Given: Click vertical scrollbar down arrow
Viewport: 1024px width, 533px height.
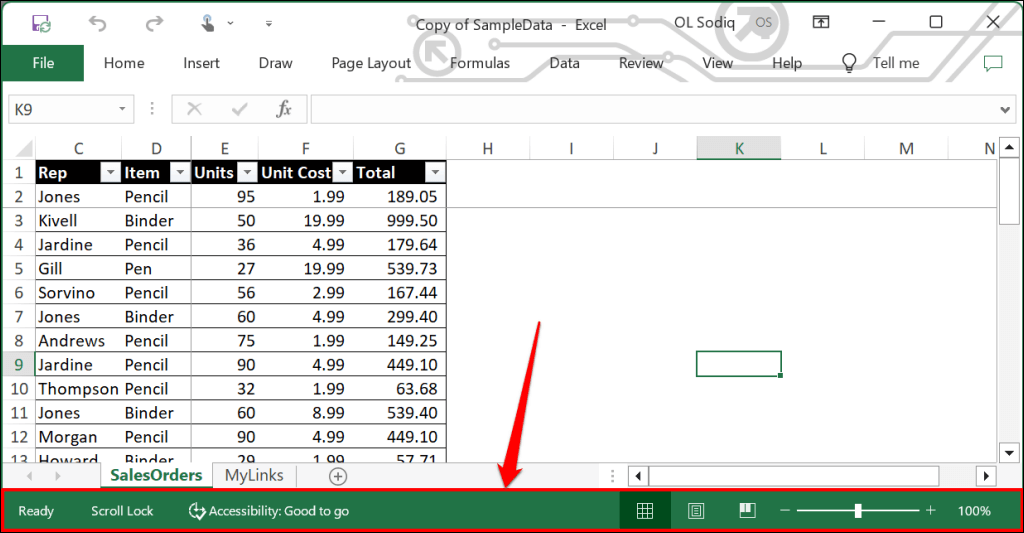Looking at the screenshot, I should [x=1009, y=452].
